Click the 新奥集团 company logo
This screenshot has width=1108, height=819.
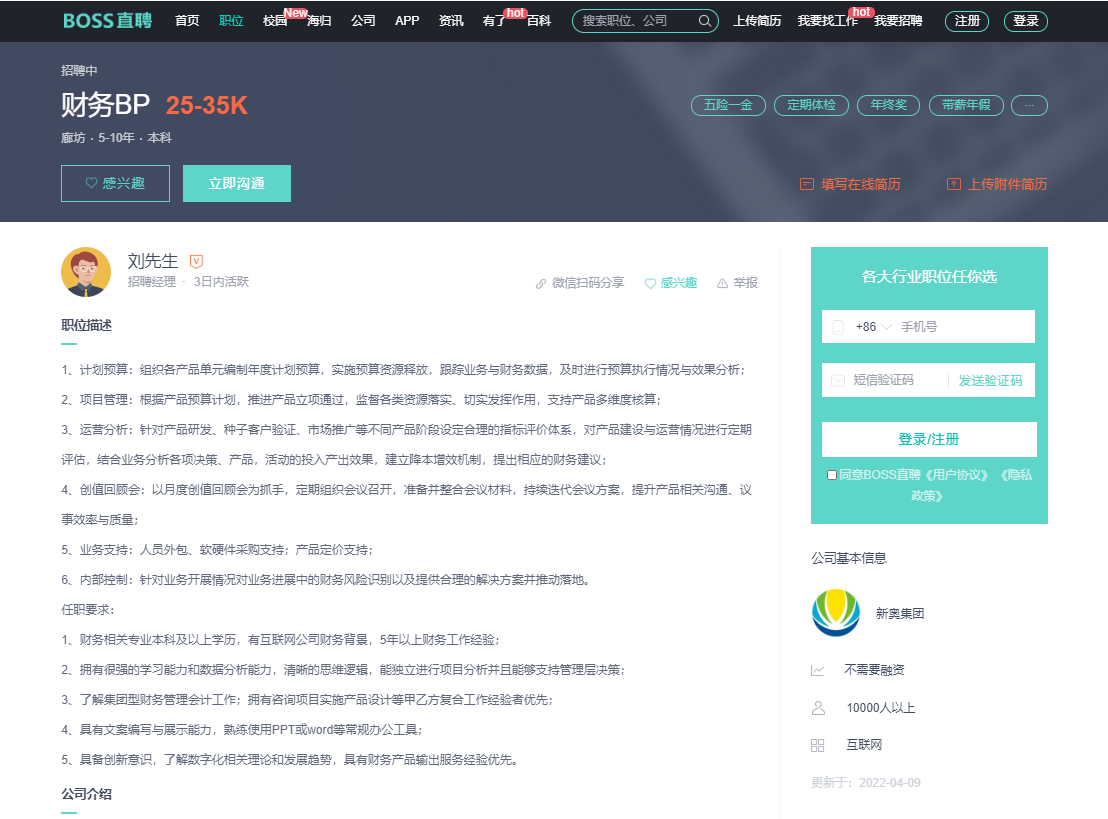tap(836, 613)
